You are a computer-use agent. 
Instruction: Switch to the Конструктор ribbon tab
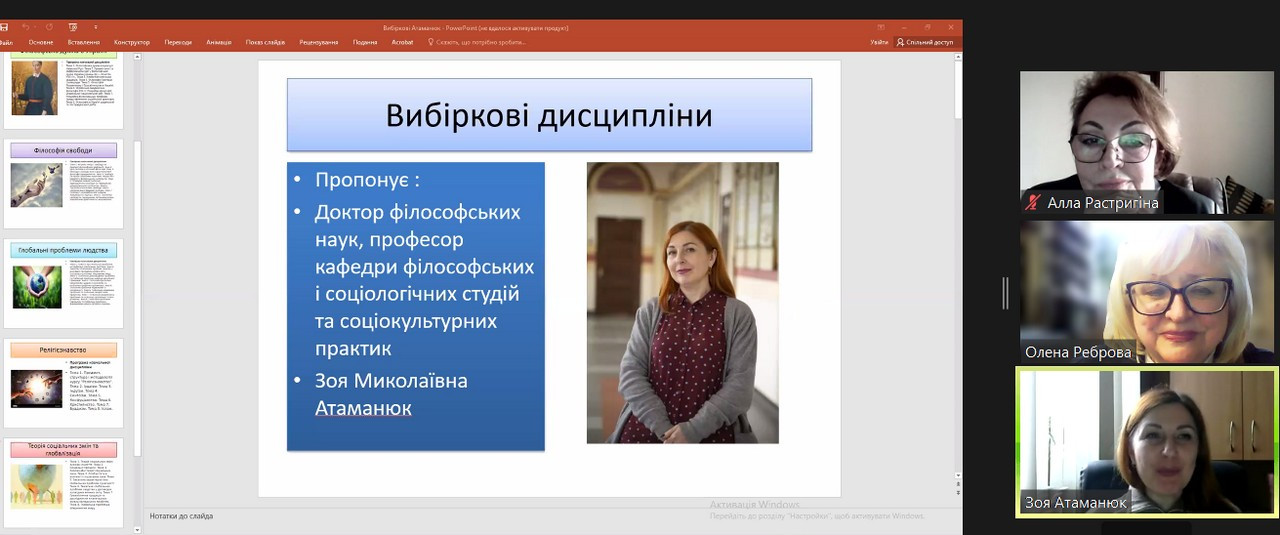[131, 42]
